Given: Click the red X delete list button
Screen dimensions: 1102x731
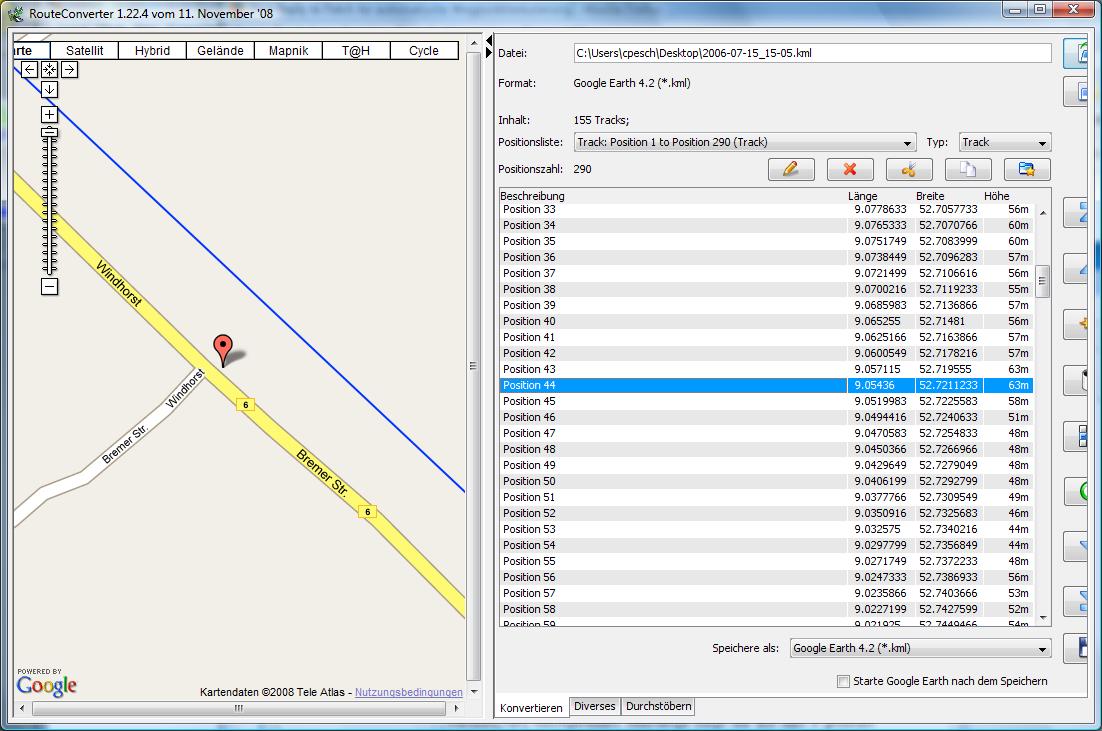Looking at the screenshot, I should (850, 169).
